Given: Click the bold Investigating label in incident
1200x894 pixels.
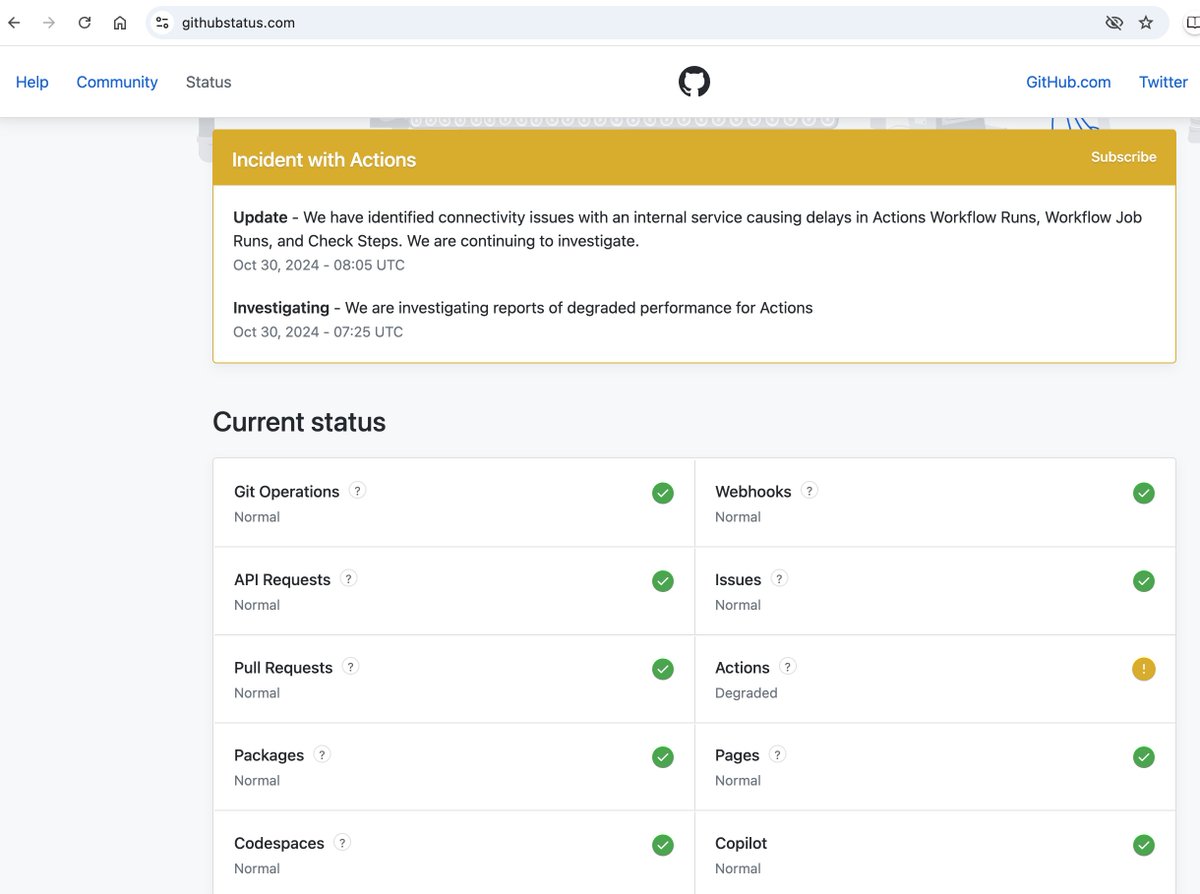Looking at the screenshot, I should click(281, 308).
